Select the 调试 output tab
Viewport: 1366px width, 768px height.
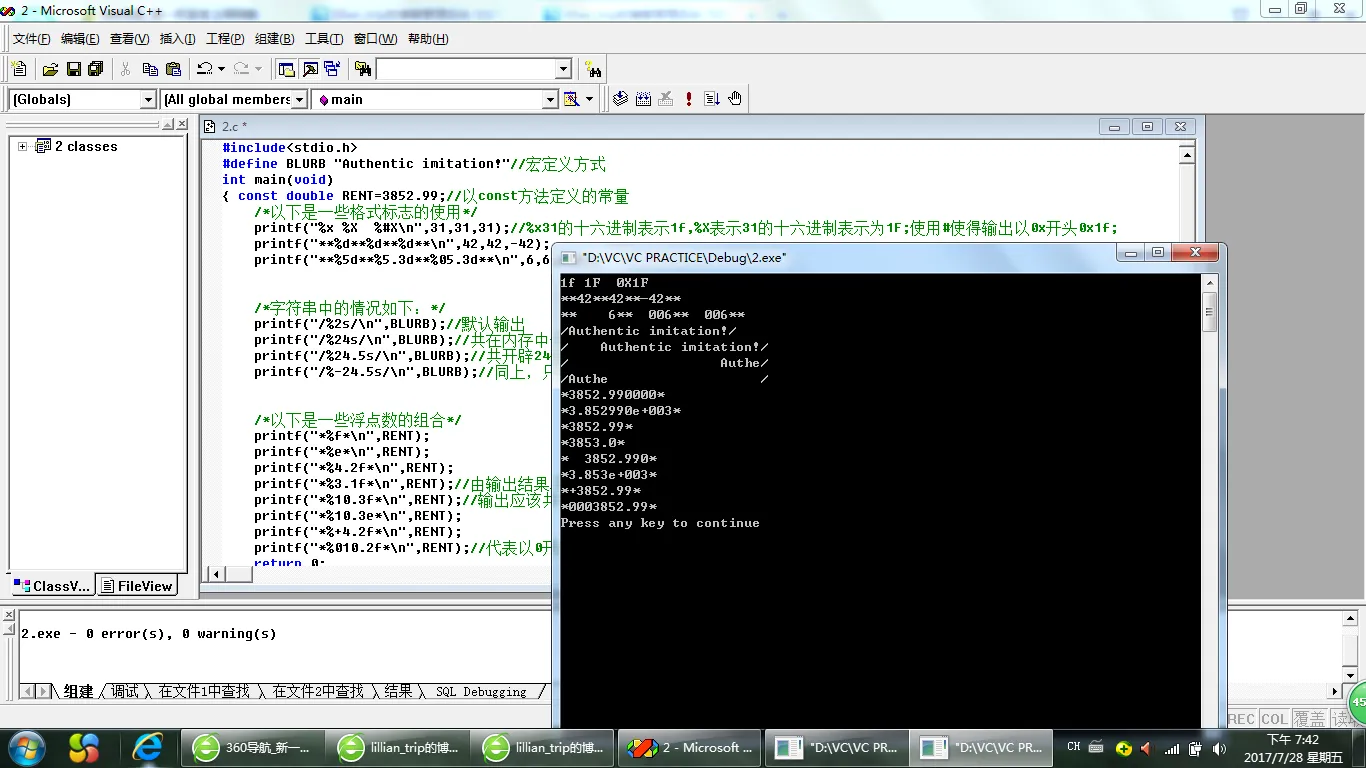tap(124, 691)
